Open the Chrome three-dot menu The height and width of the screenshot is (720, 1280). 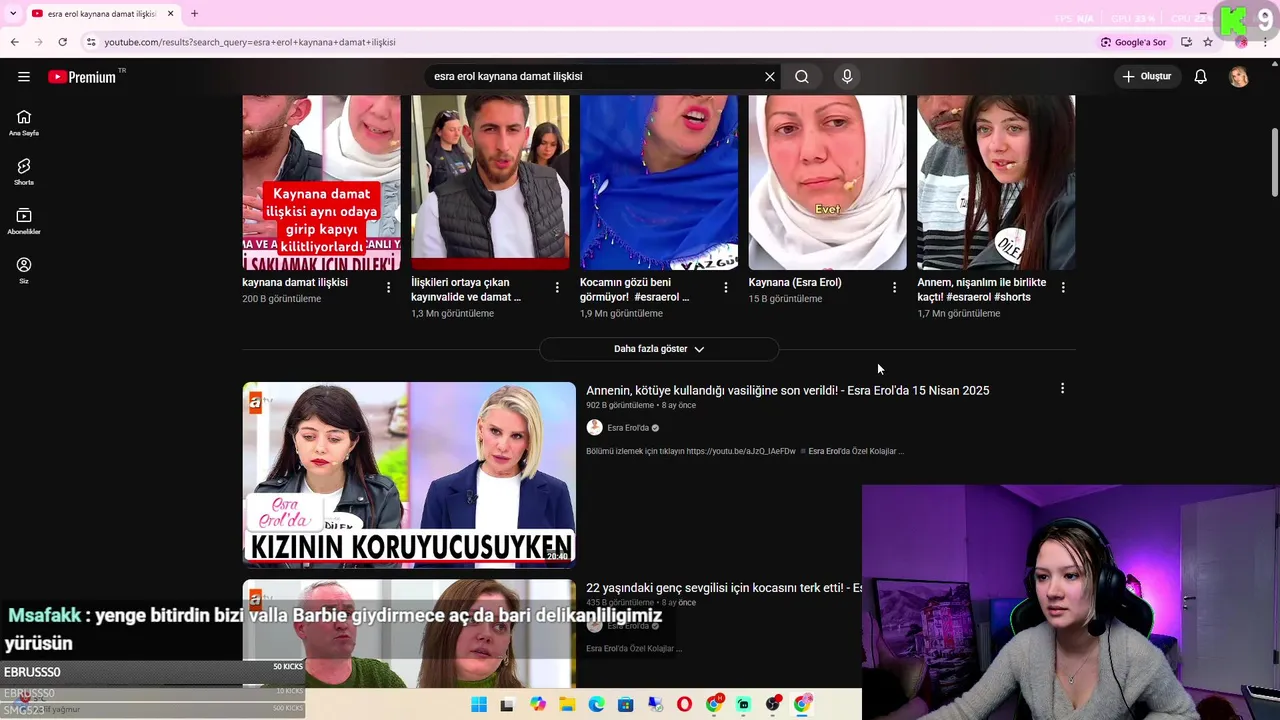coord(1266,42)
